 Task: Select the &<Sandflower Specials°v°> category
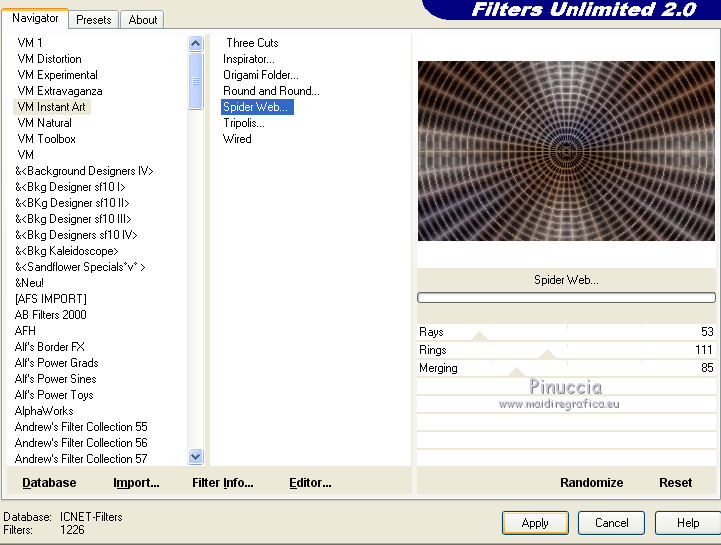point(80,267)
